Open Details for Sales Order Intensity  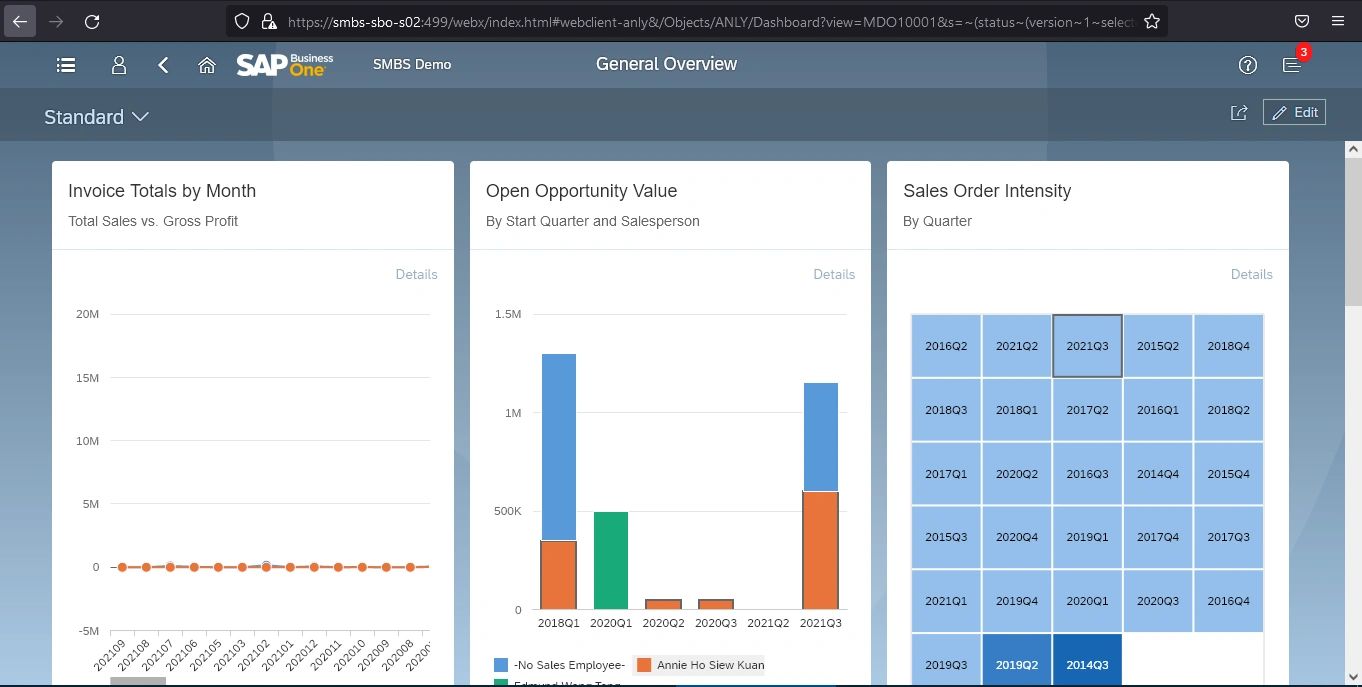pyautogui.click(x=1251, y=274)
